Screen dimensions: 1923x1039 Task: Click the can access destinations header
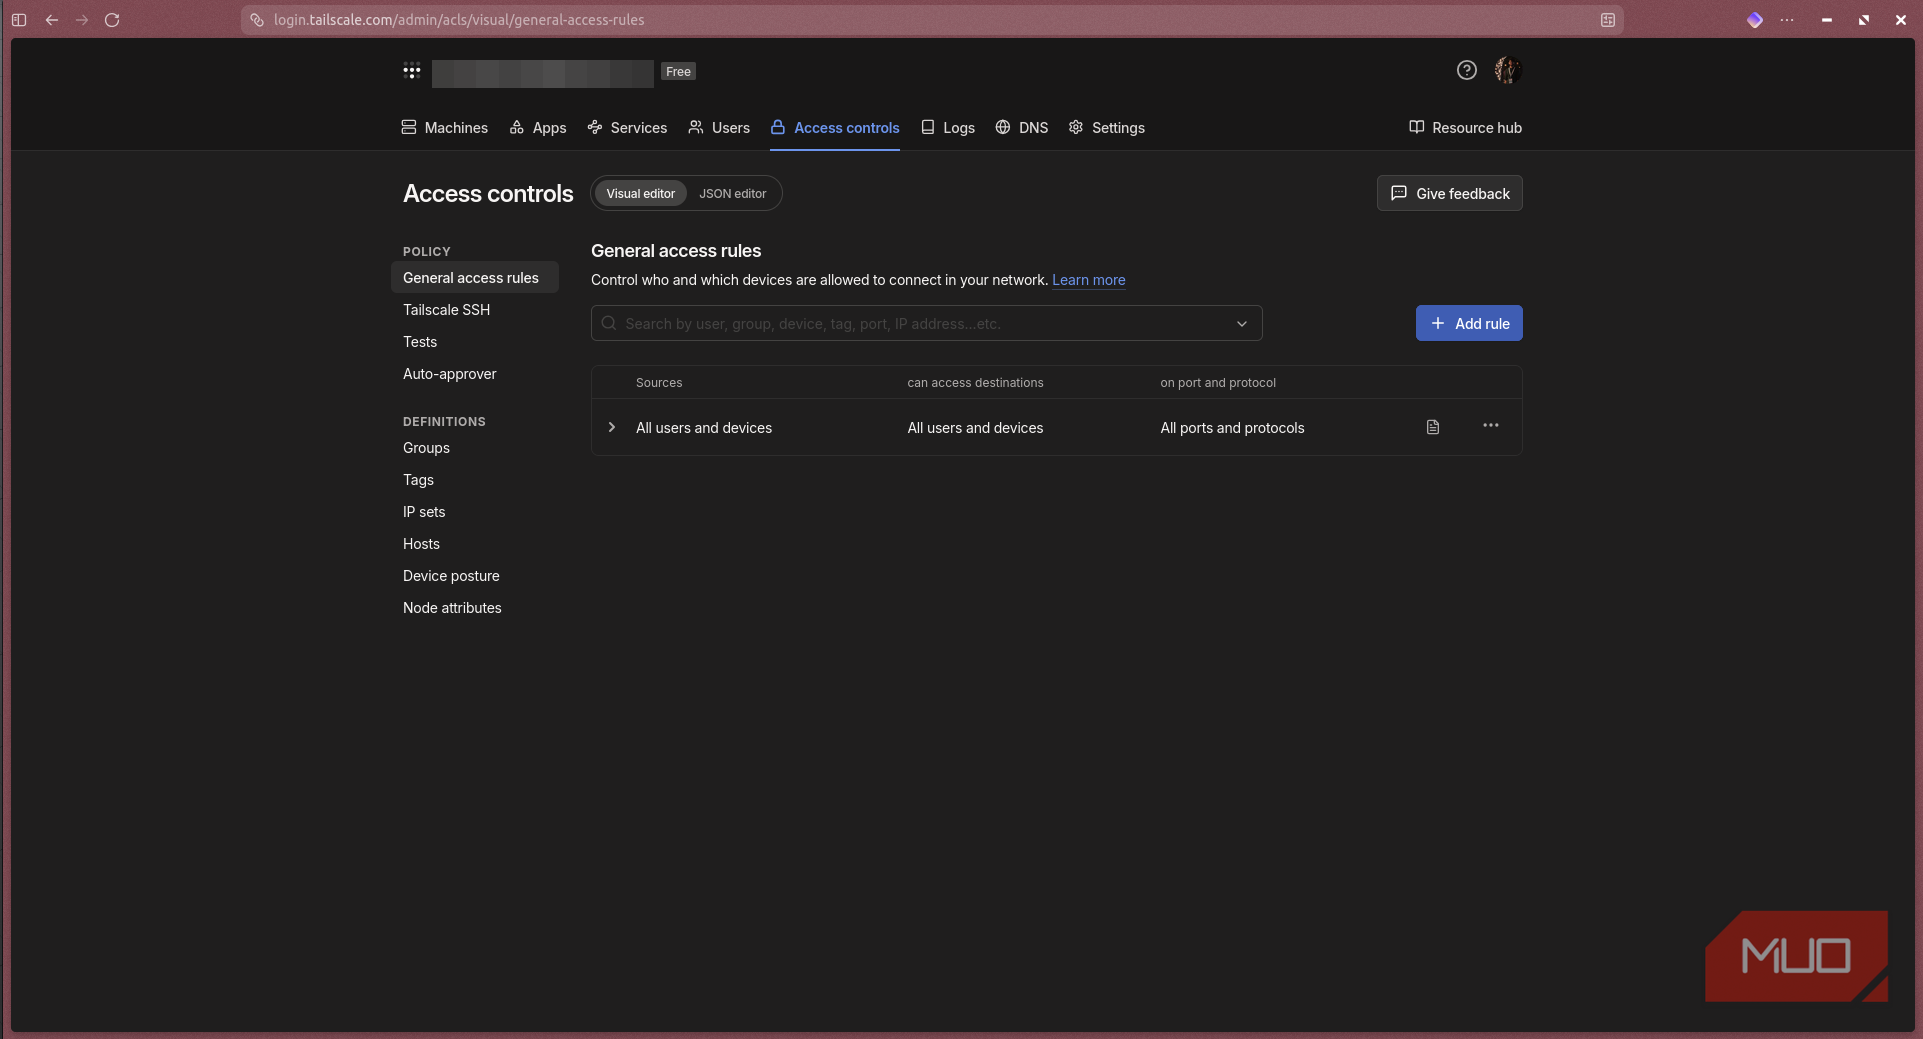click(x=975, y=383)
